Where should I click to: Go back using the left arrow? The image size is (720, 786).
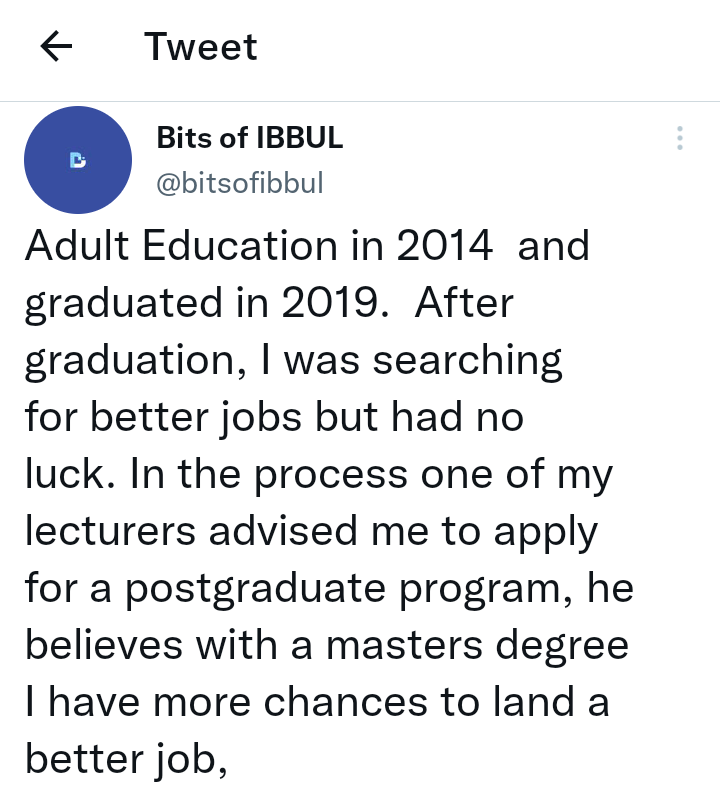click(59, 47)
